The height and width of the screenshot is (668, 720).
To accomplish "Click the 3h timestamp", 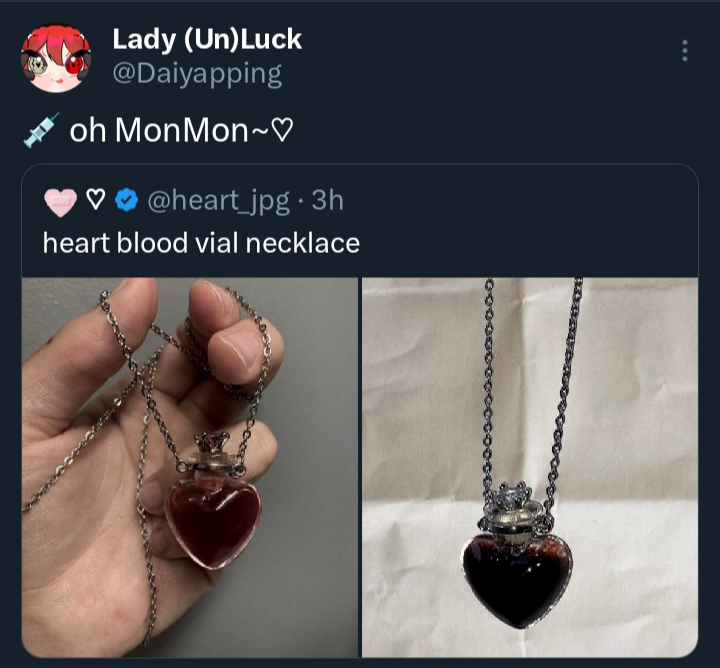I will tap(327, 200).
